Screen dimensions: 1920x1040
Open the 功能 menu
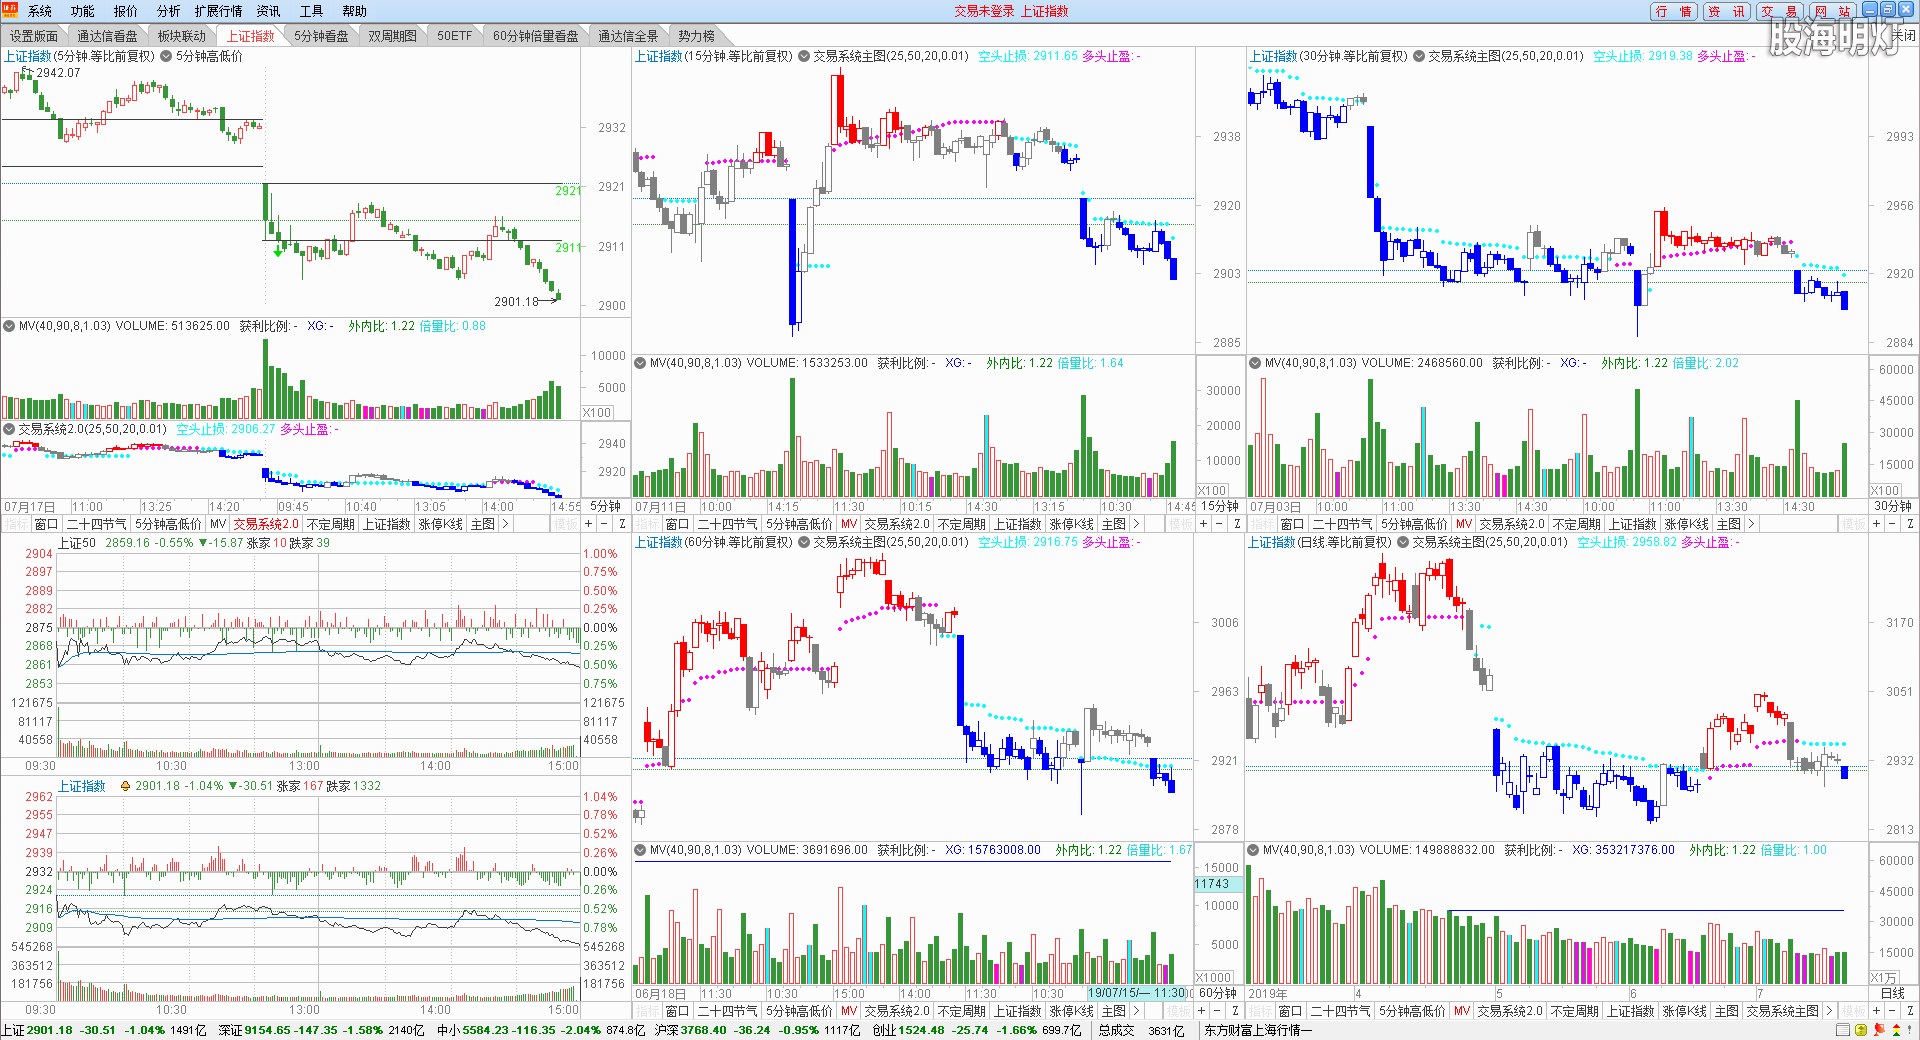point(83,11)
